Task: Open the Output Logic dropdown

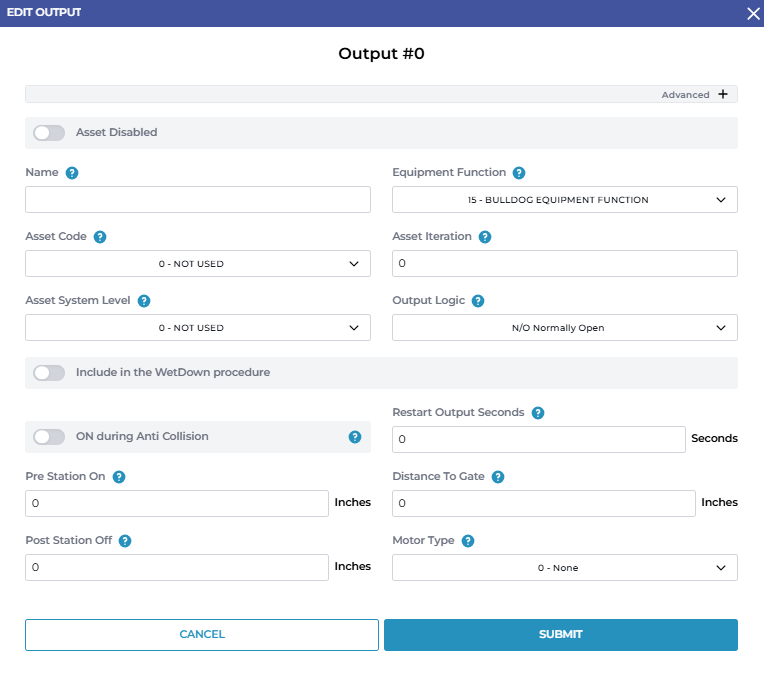Action: [x=564, y=328]
